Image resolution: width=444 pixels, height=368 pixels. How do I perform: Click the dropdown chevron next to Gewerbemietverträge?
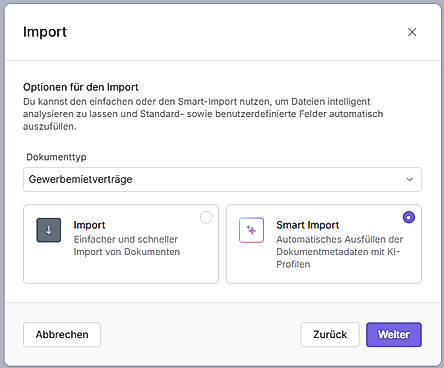click(410, 179)
